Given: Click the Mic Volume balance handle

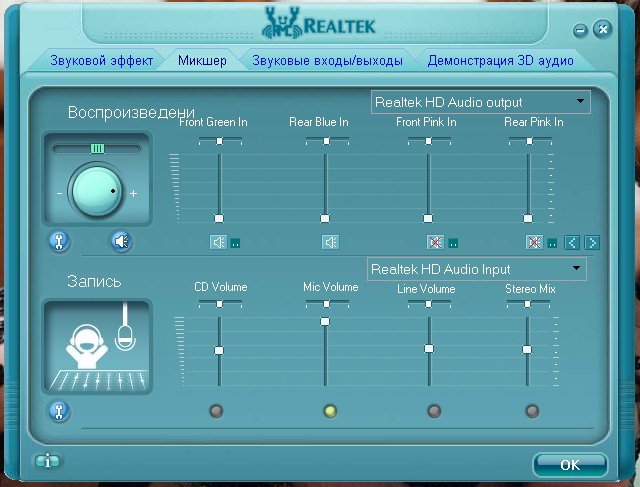Looking at the screenshot, I should pos(326,304).
